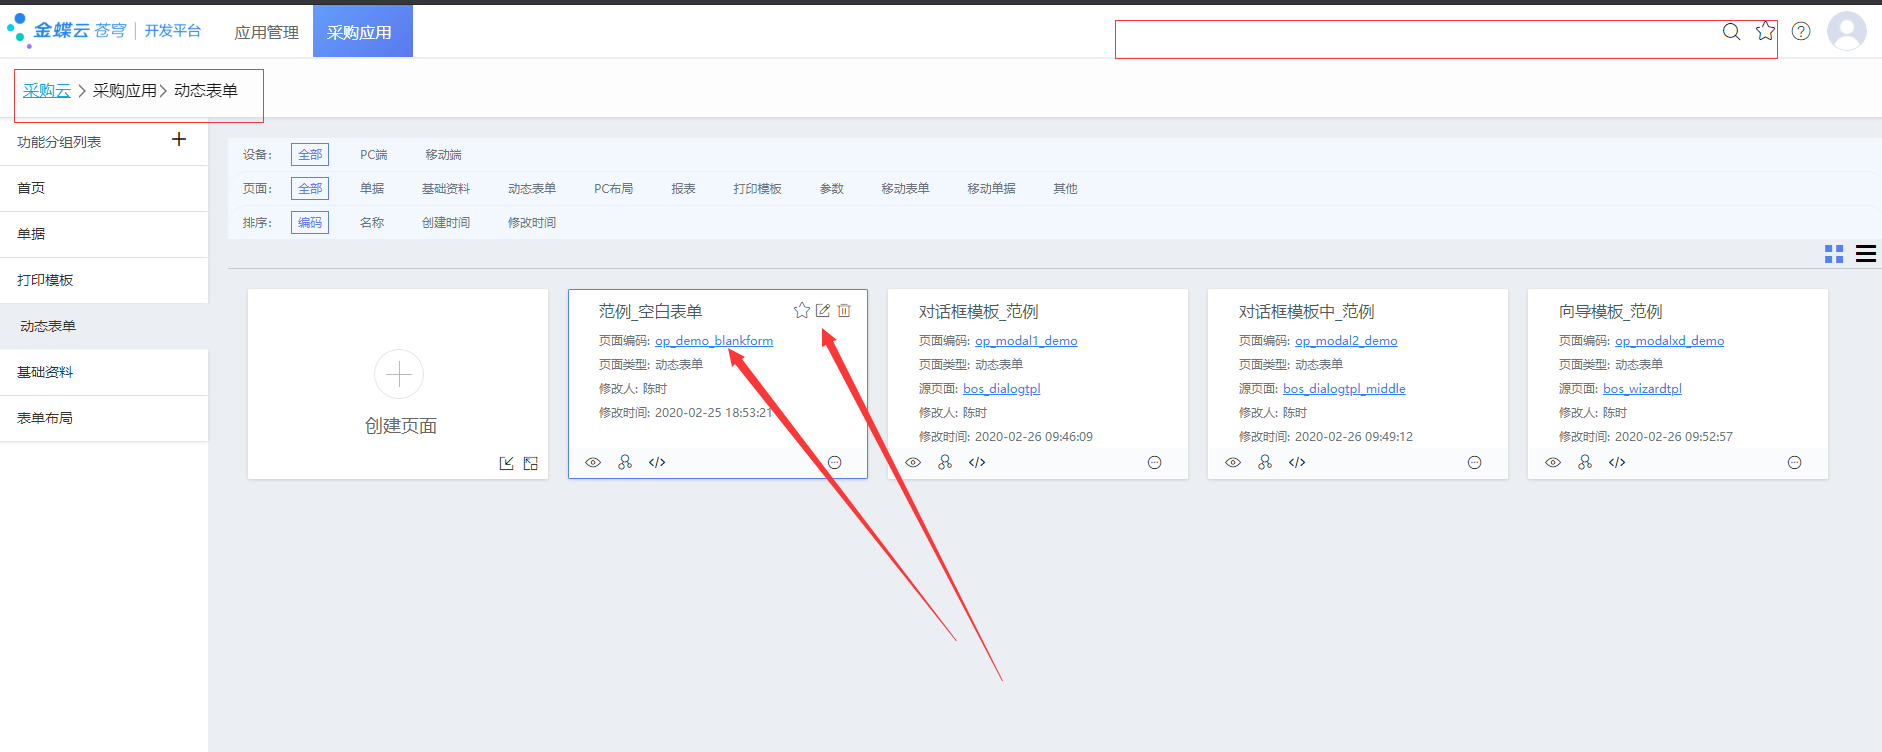Go to 采购云 breadcrumb link
1882x752 pixels.
(47, 91)
